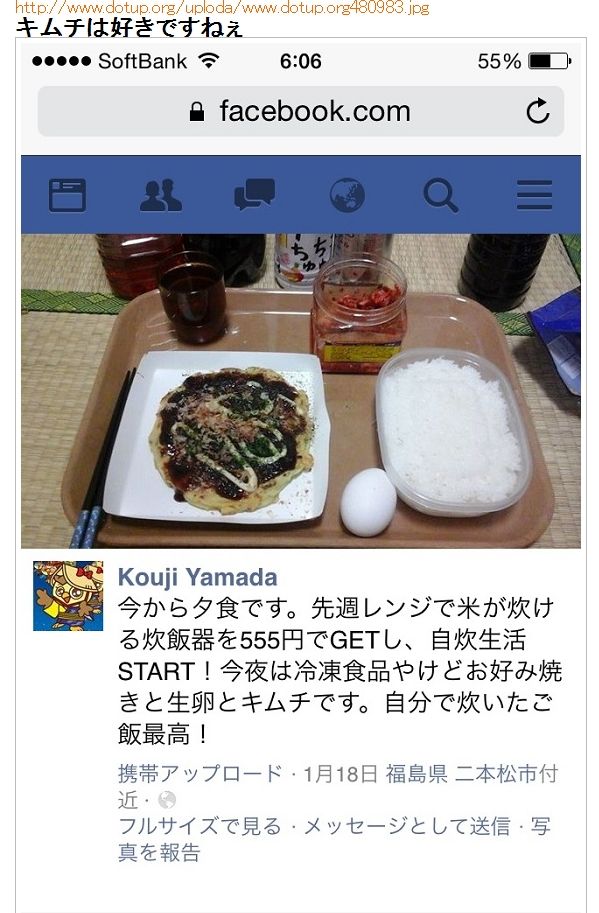
Task: Open the messages chat bubble icon
Action: pos(254,195)
